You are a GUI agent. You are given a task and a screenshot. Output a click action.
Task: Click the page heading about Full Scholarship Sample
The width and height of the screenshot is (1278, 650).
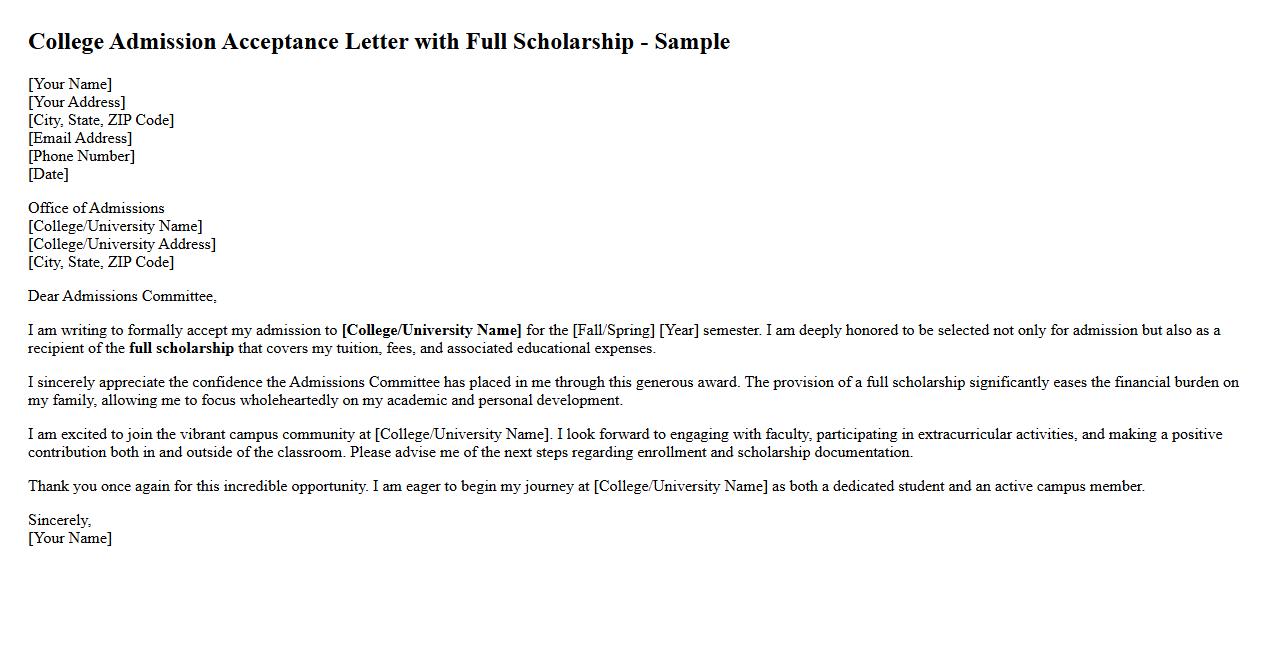(x=378, y=42)
